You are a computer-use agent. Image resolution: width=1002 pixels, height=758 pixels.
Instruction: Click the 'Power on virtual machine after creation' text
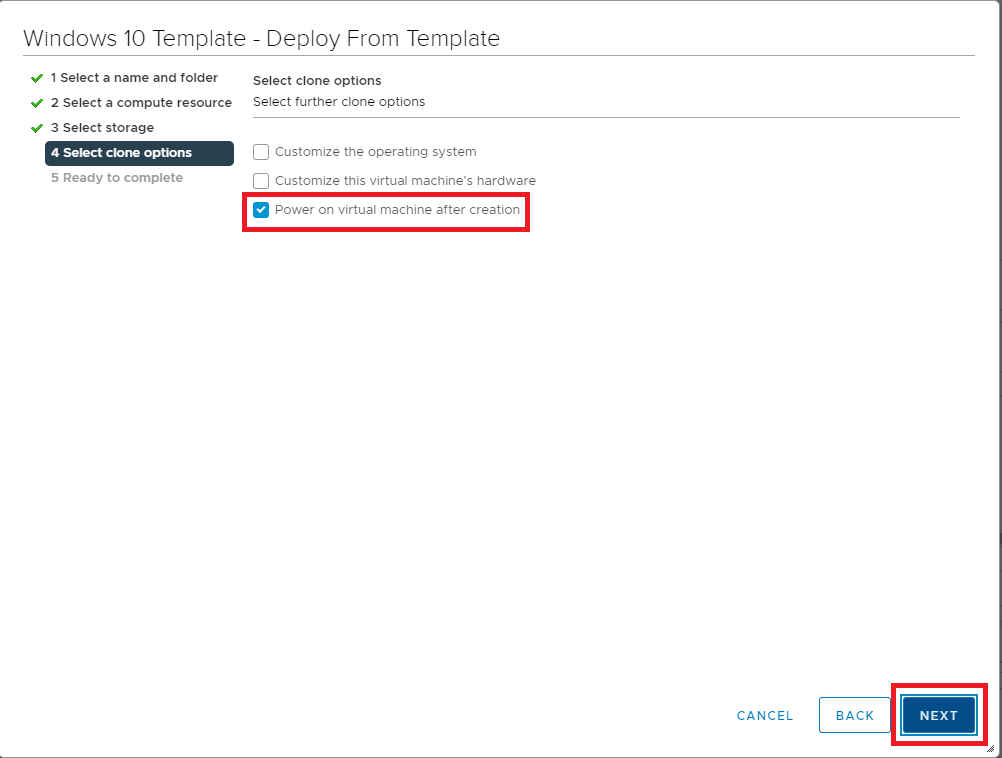click(x=397, y=210)
